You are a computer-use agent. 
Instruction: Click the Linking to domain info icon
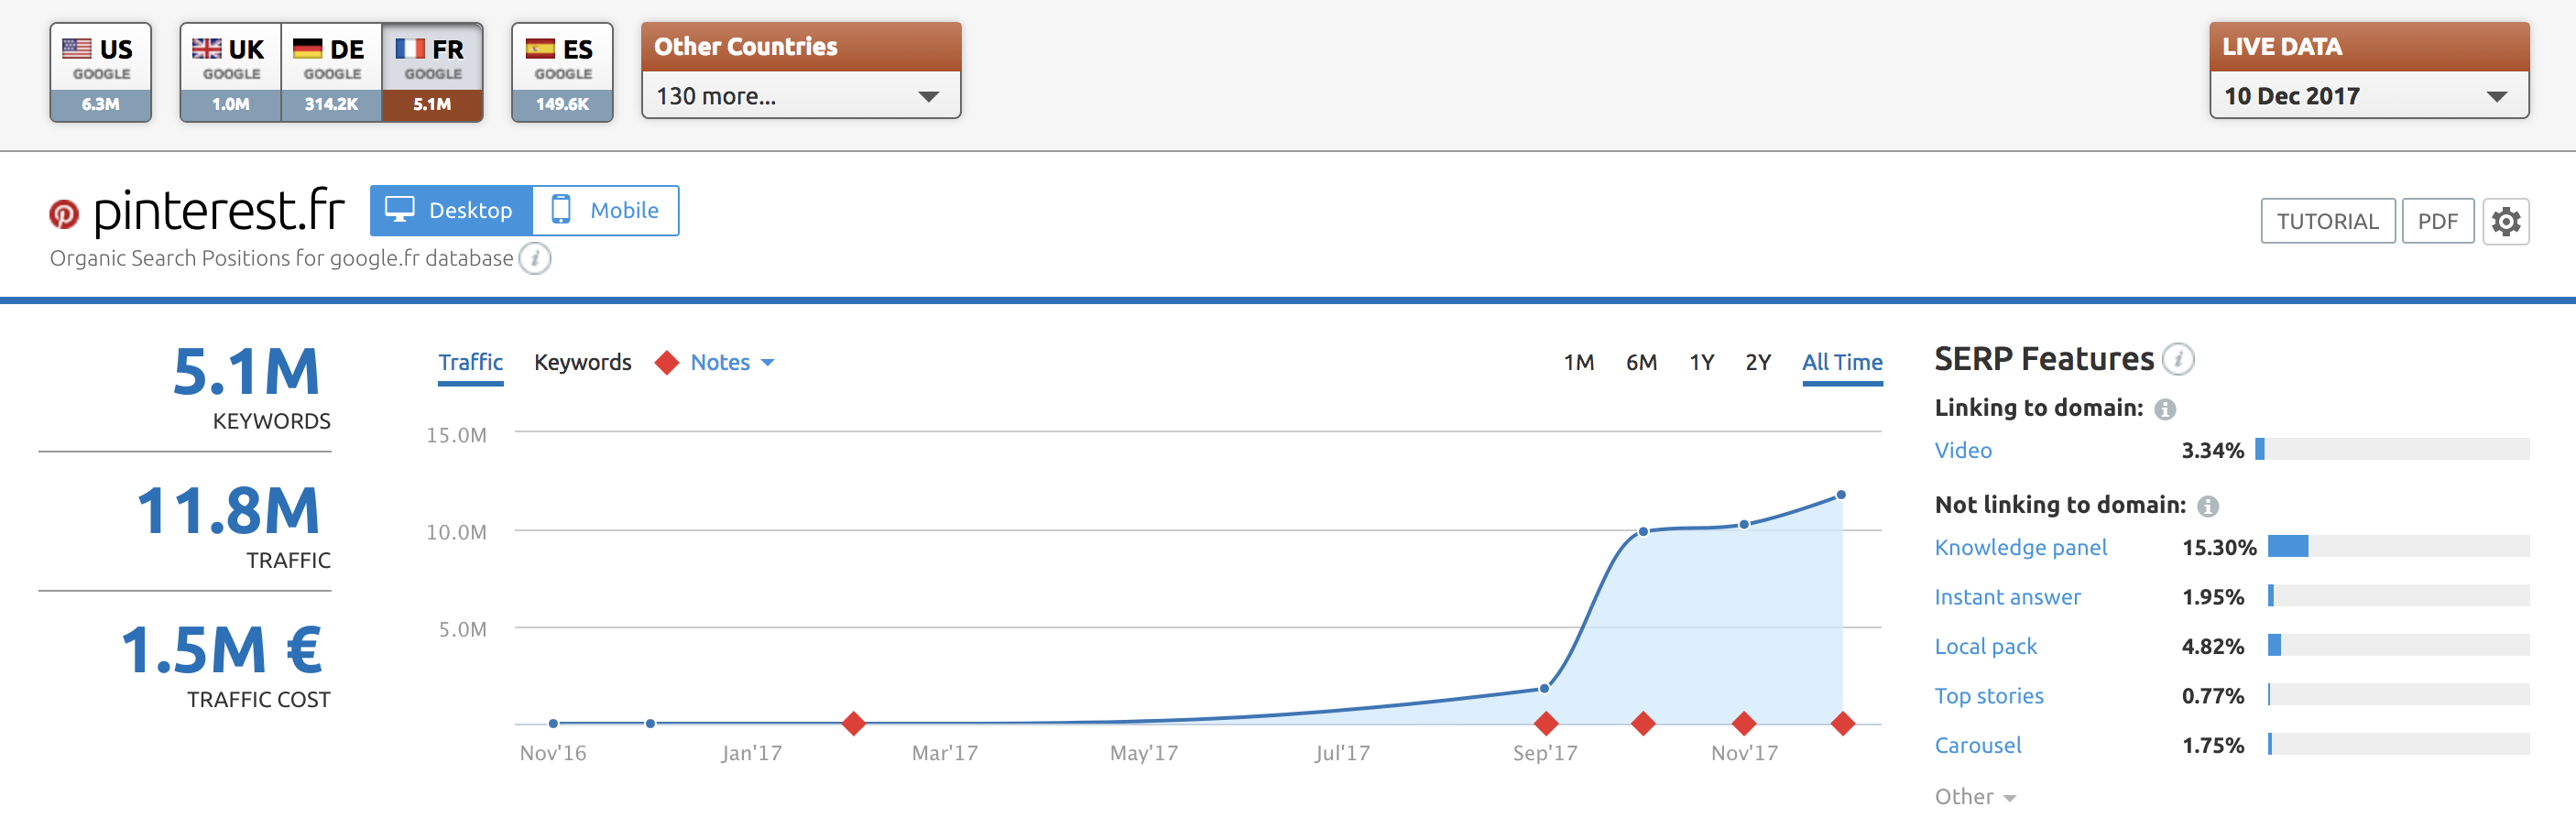[x=2165, y=409]
